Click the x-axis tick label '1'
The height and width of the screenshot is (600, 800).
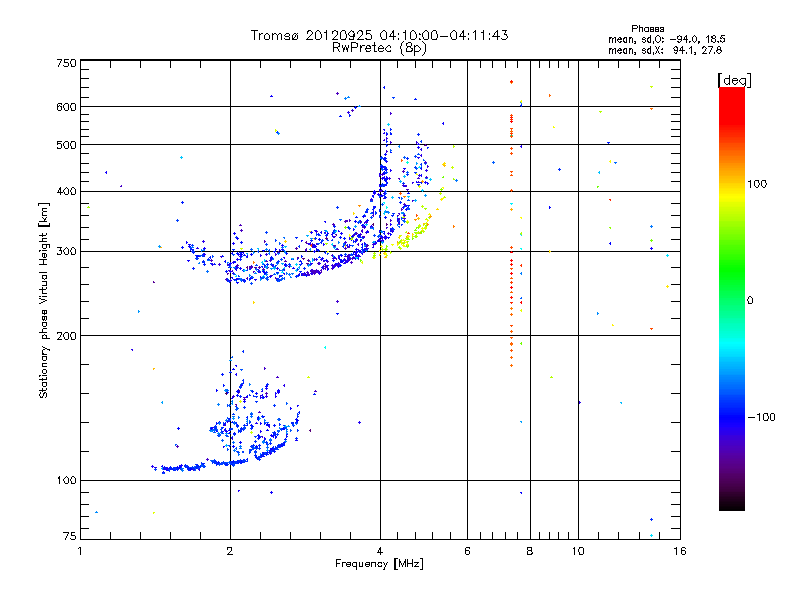click(80, 551)
